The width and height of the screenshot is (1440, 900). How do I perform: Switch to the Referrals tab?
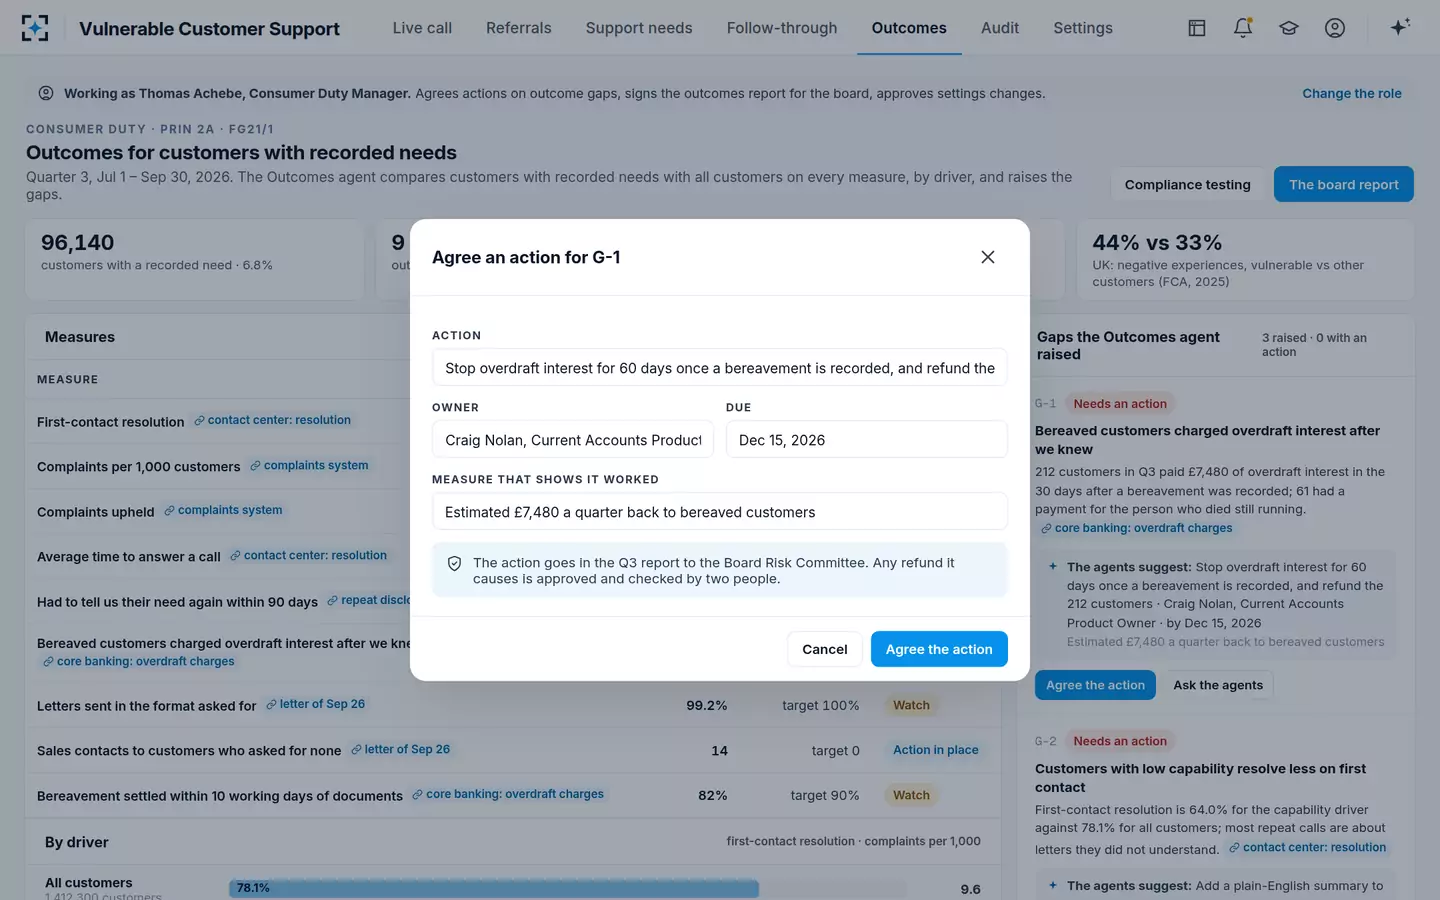coord(518,28)
